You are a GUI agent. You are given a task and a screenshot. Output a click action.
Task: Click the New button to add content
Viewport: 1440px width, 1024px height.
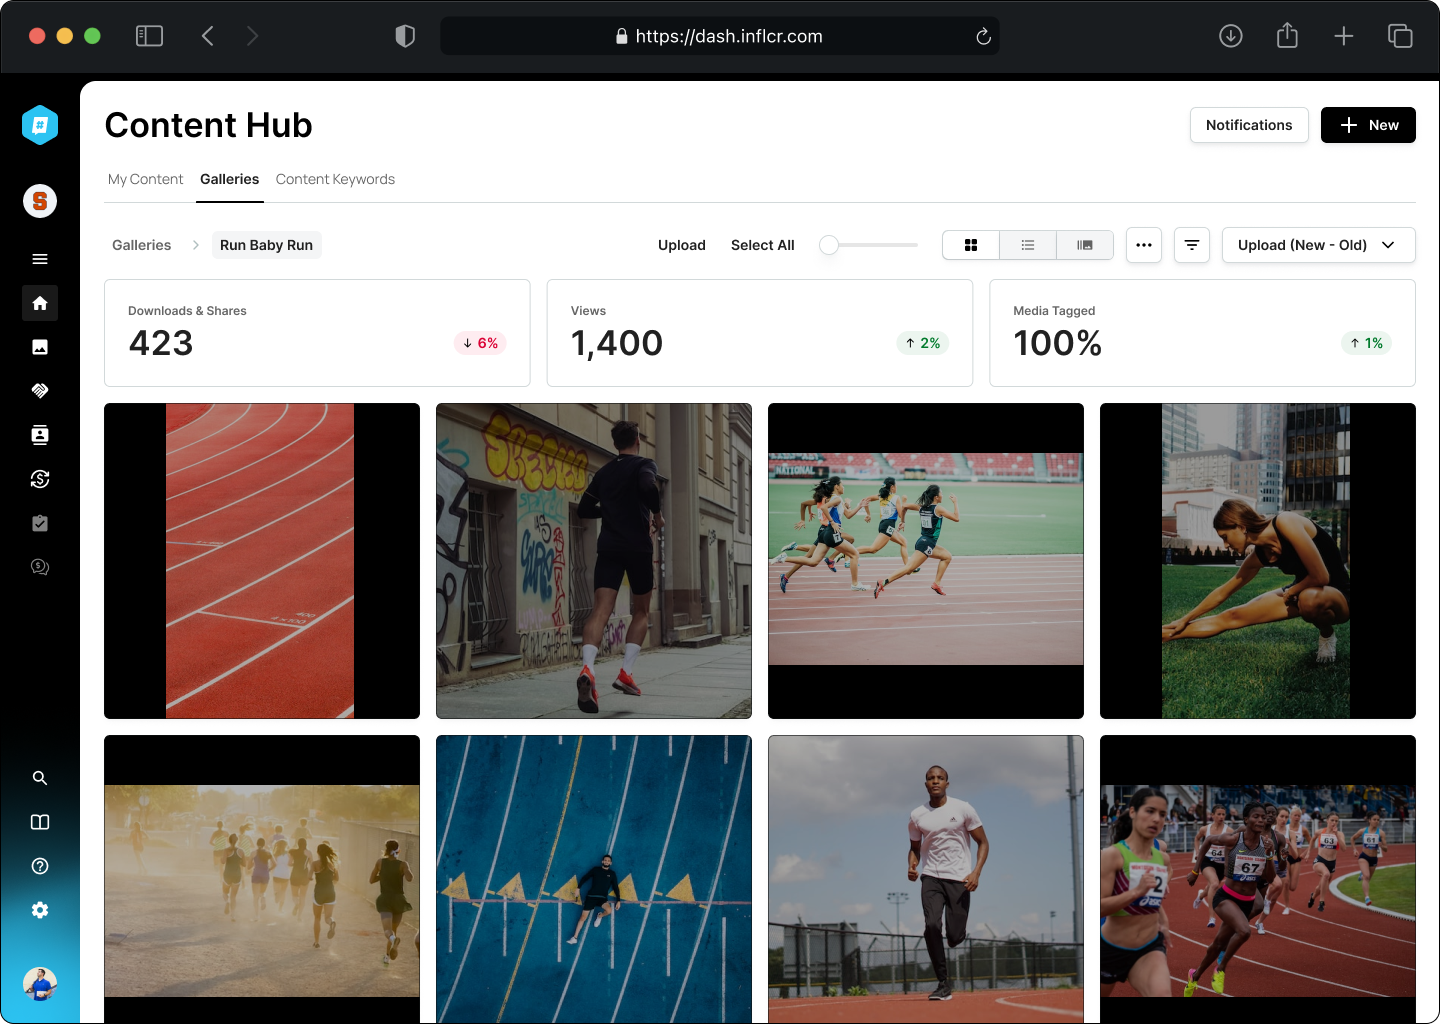click(1368, 125)
